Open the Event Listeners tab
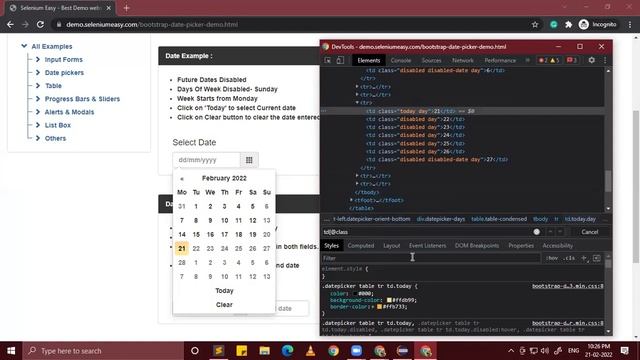 point(427,245)
